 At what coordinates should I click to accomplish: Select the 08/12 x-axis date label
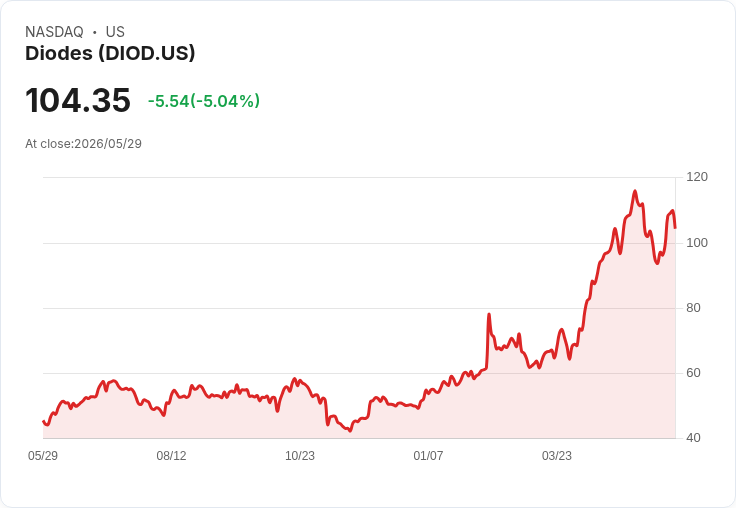171,455
